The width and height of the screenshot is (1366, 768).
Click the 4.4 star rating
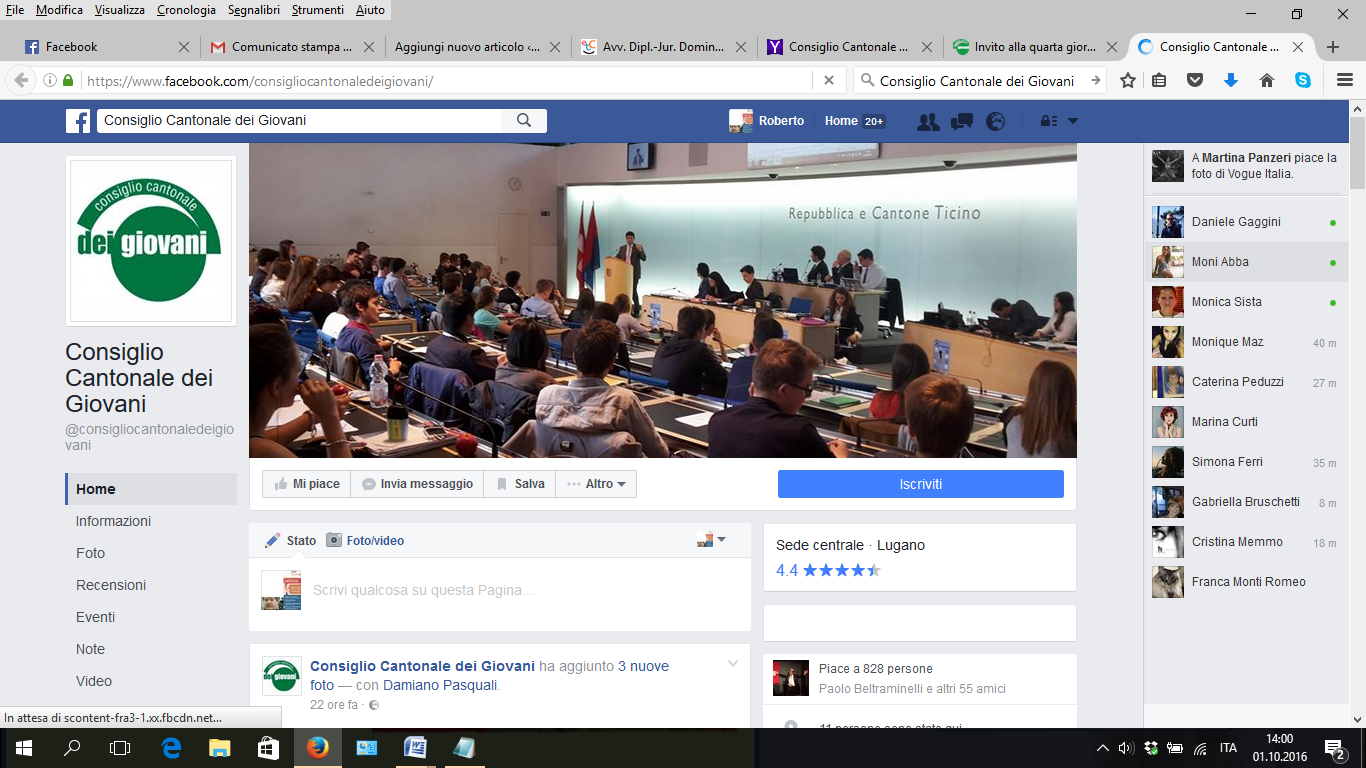tap(828, 571)
